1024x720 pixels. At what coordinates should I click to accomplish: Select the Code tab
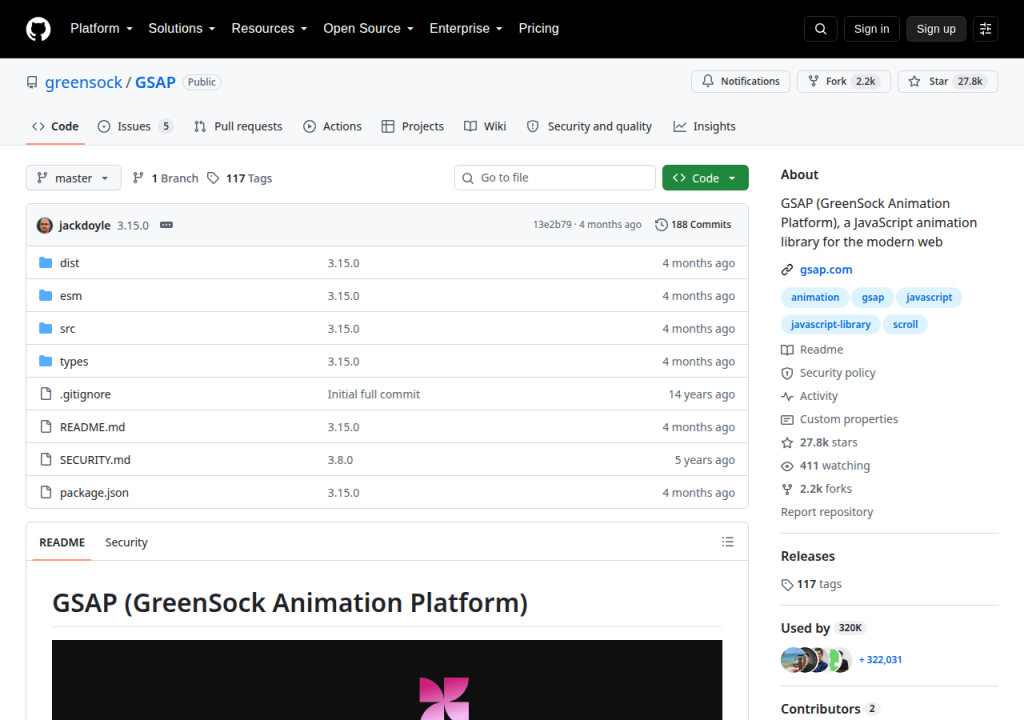click(56, 126)
